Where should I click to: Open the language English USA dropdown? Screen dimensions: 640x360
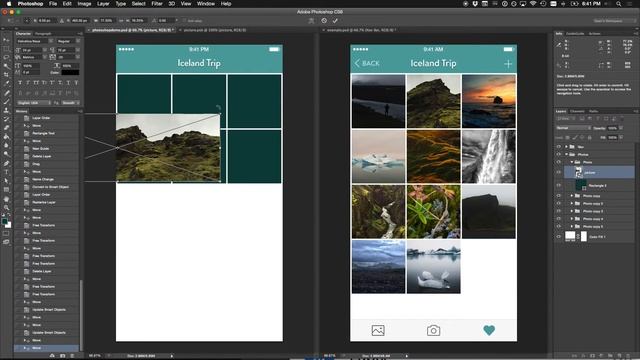(33, 103)
